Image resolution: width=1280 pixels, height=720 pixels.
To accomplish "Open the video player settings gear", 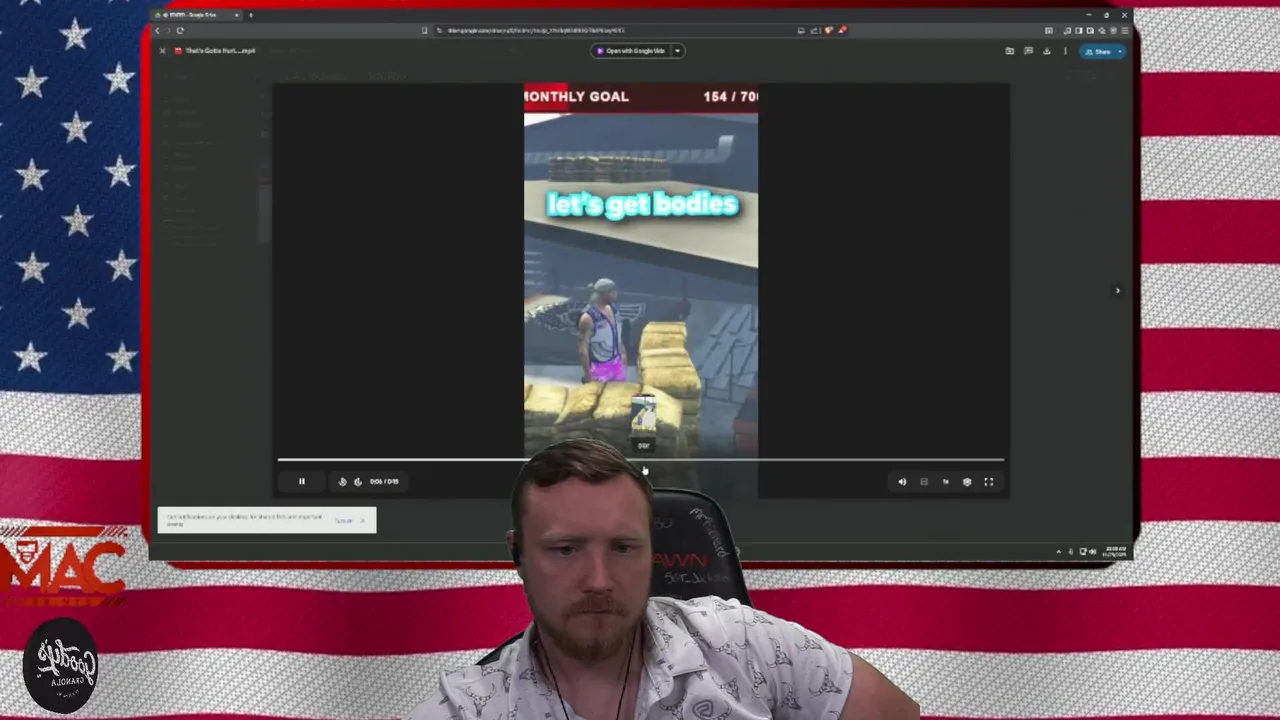I will tap(967, 481).
